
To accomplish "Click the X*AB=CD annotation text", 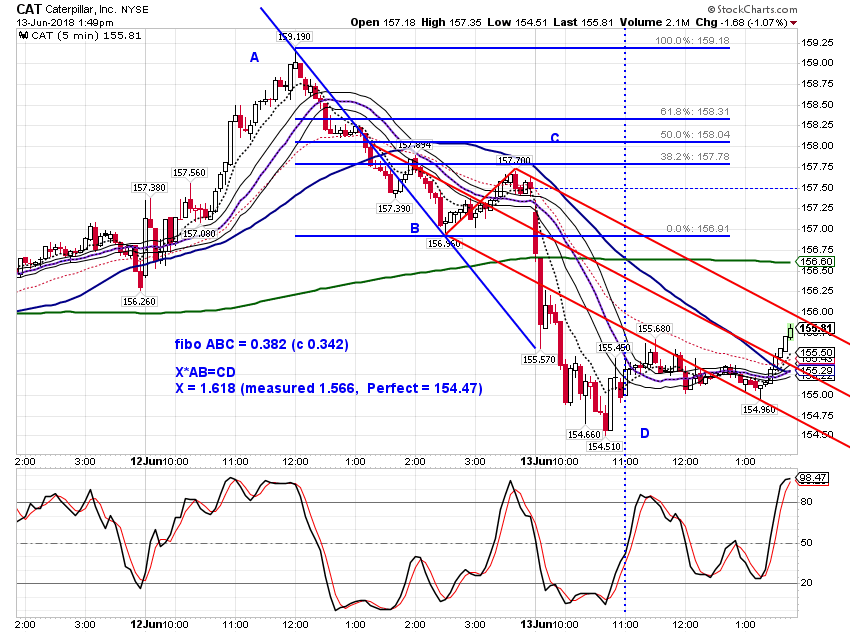I will (x=205, y=372).
